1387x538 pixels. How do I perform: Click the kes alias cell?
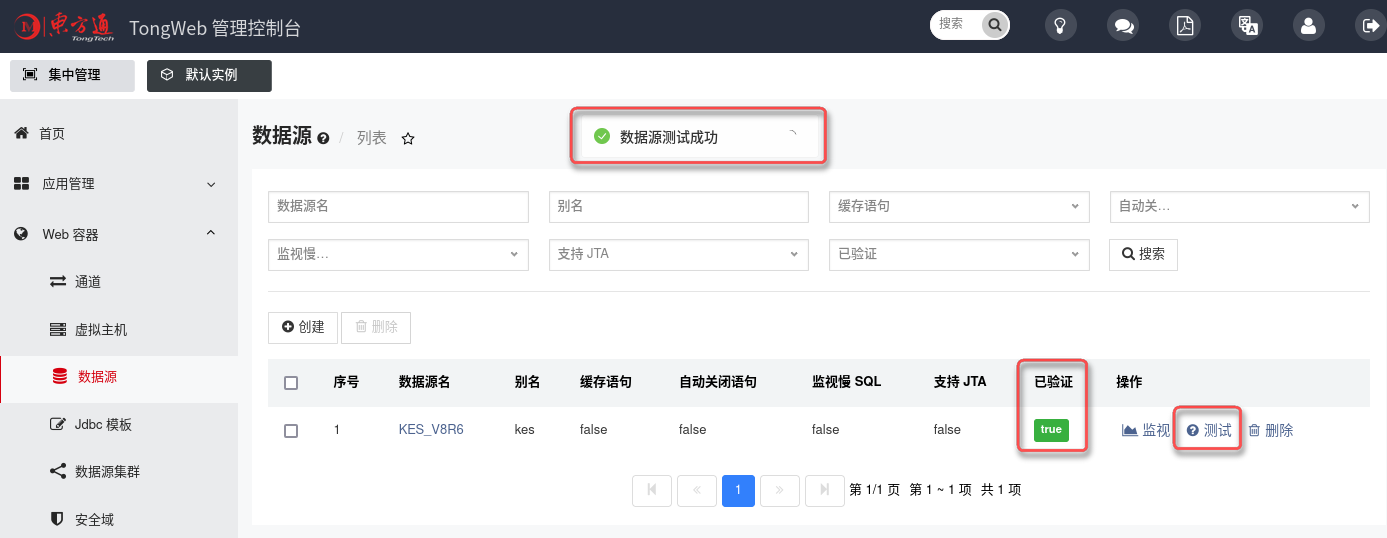(x=525, y=430)
